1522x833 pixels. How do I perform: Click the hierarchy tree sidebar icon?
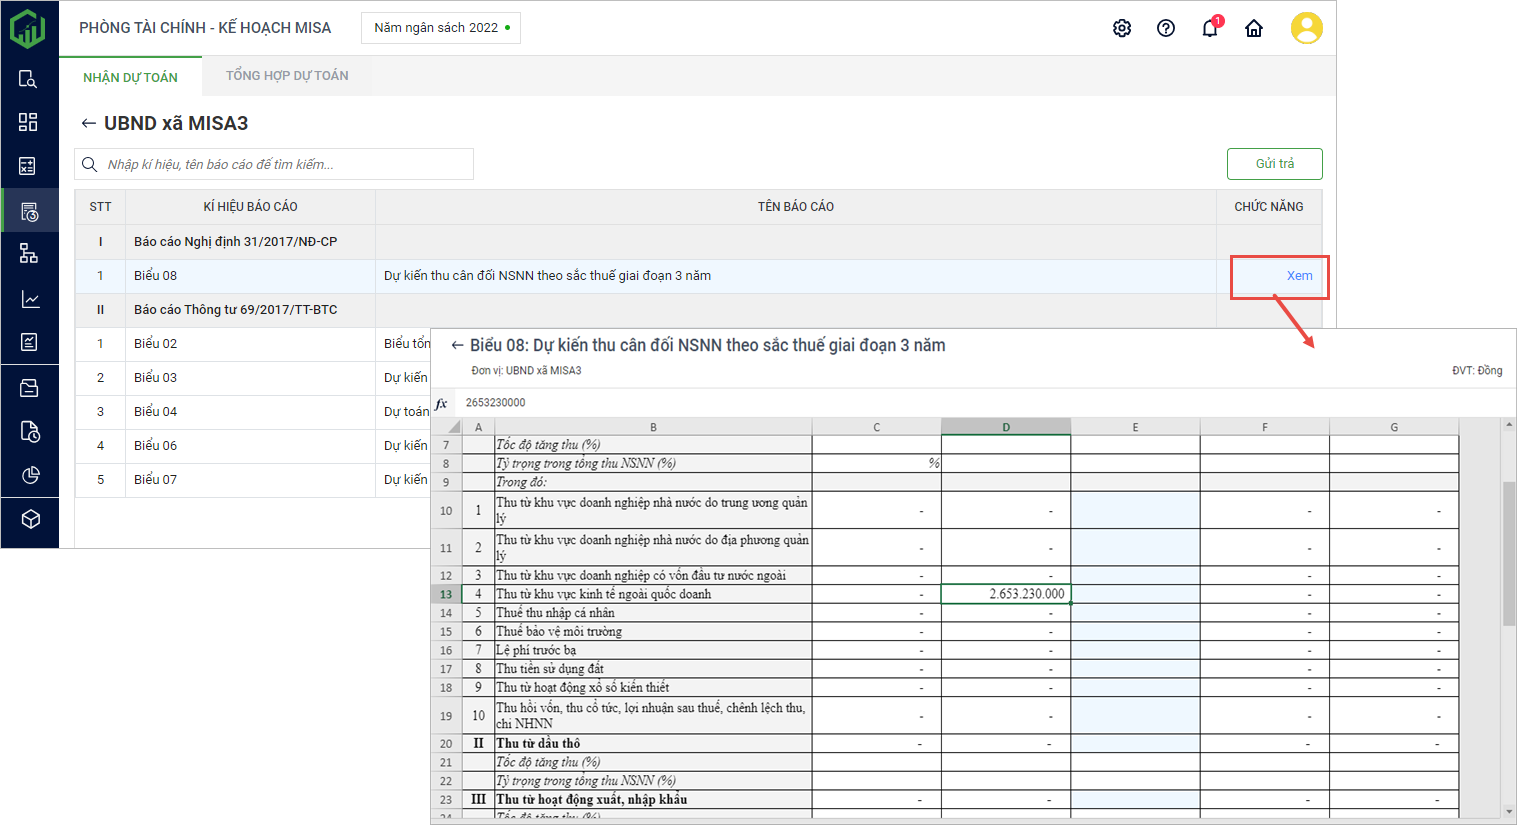click(28, 254)
